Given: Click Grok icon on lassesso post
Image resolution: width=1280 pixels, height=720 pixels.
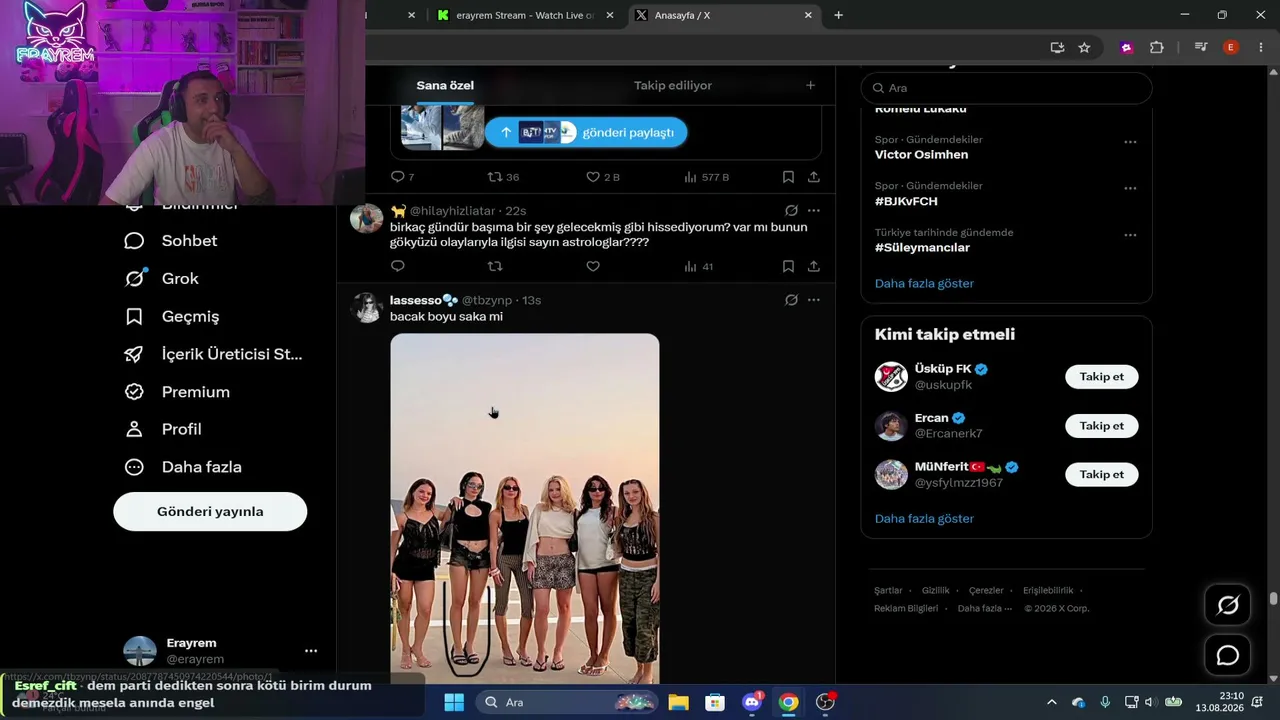Looking at the screenshot, I should (x=791, y=300).
